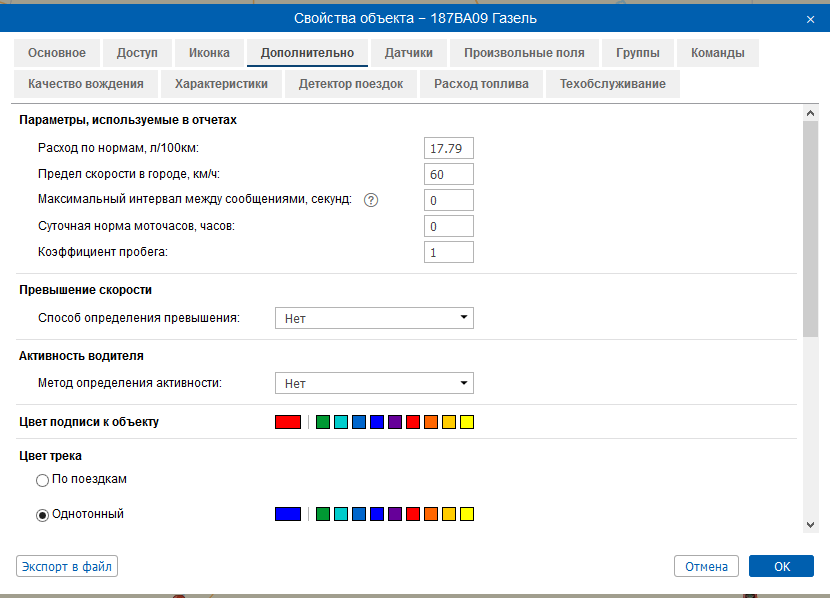The image size is (830, 598).
Task: Click the current red label color box
Action: (288, 422)
